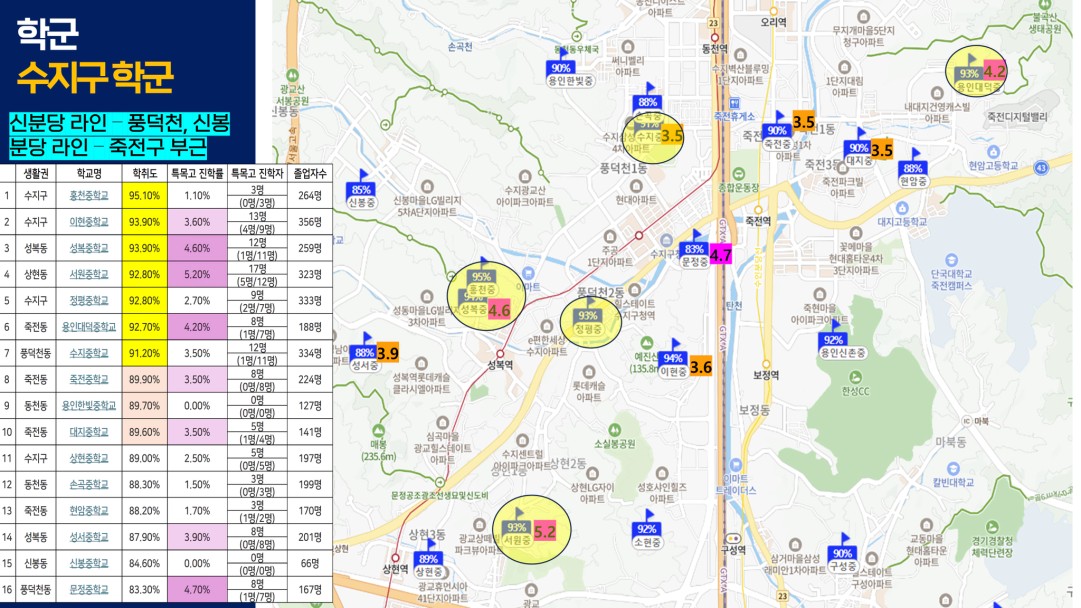Select the 특목고 진학률 column header
Image resolution: width=1081 pixels, height=608 pixels.
coord(197,173)
